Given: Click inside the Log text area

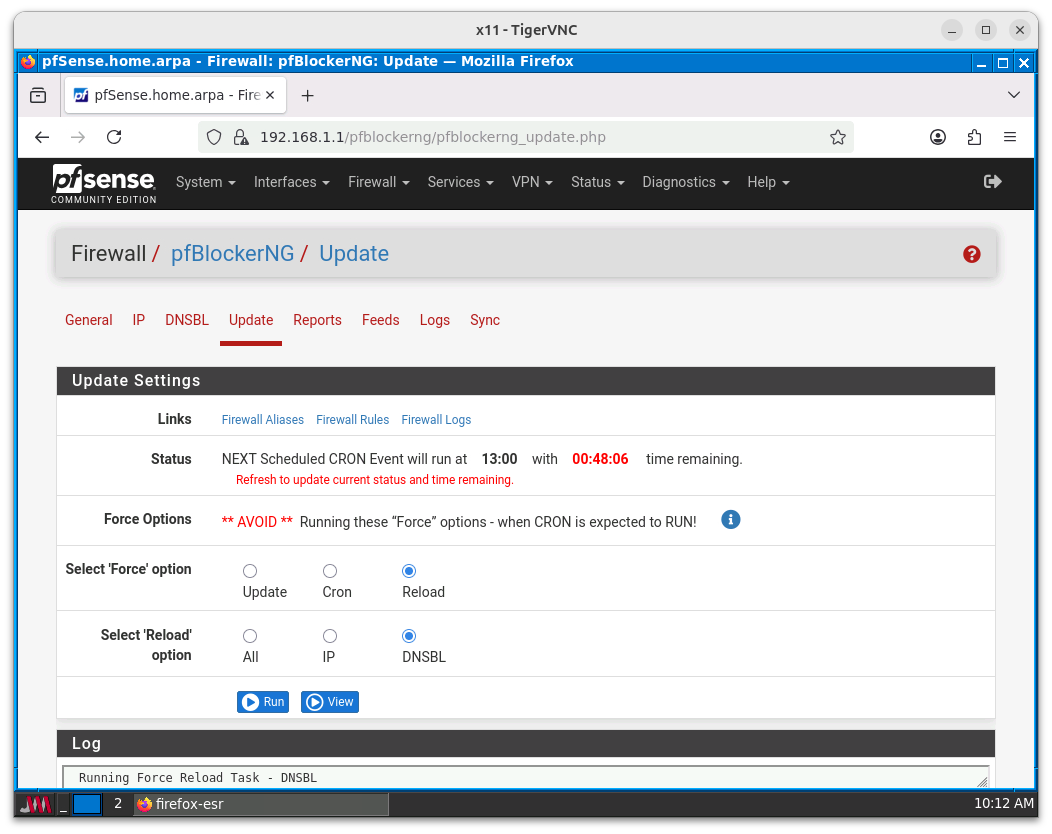Looking at the screenshot, I should (x=525, y=778).
